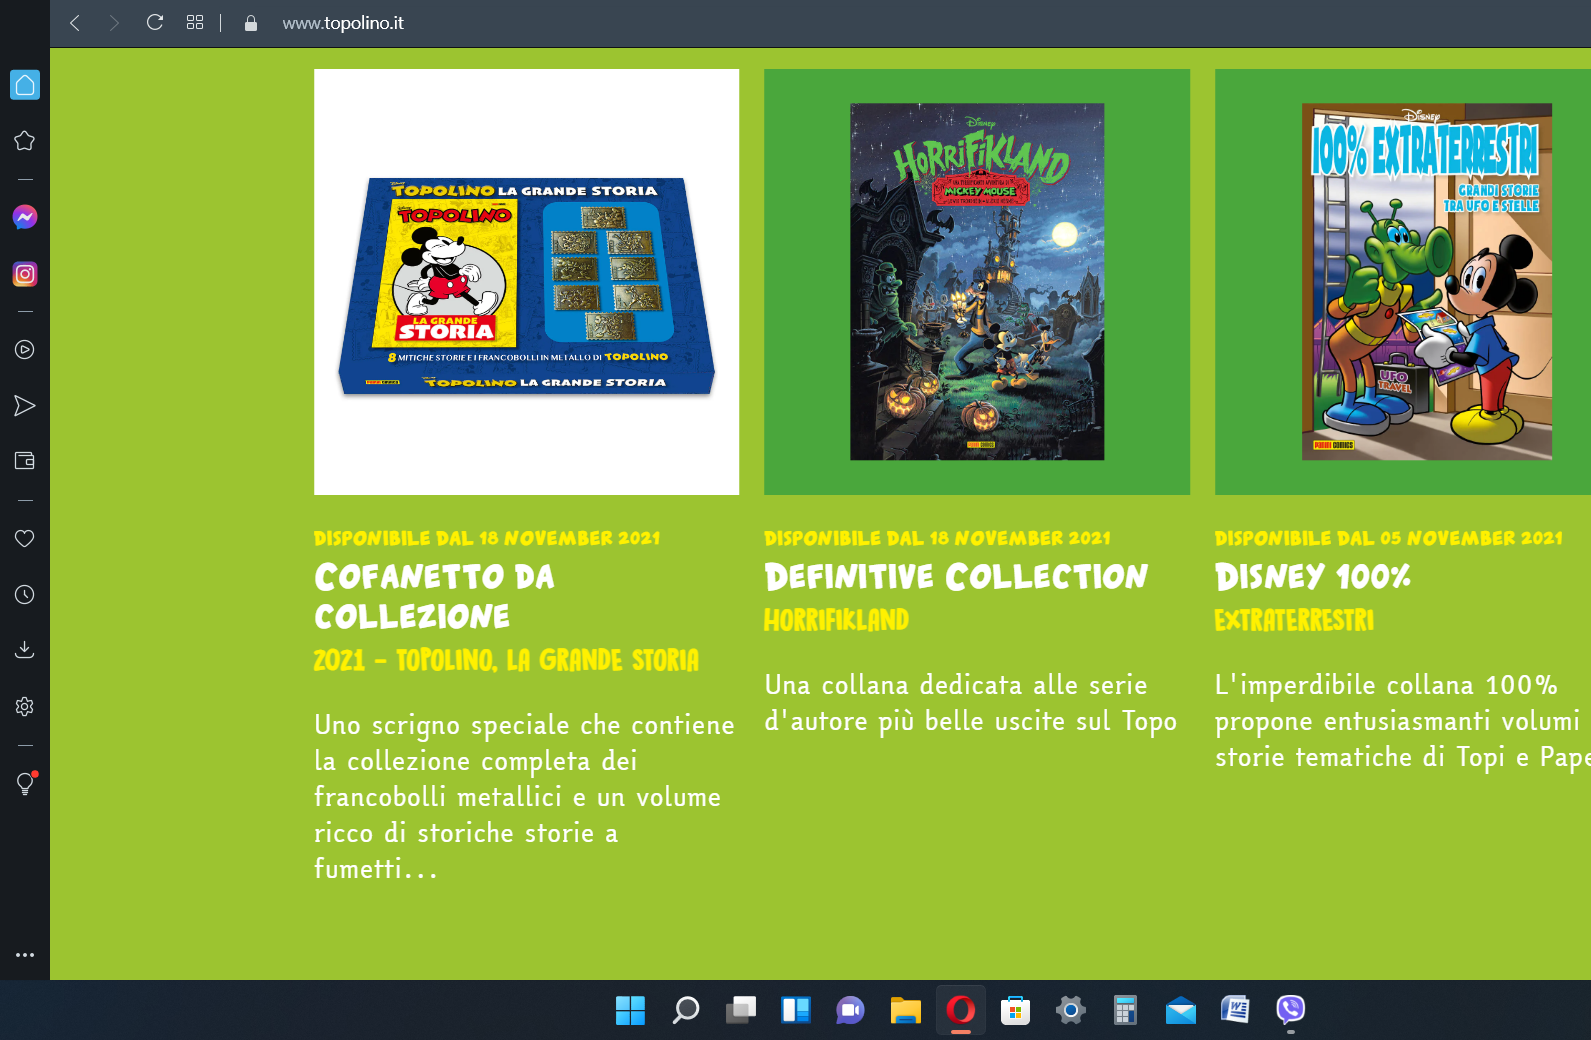The height and width of the screenshot is (1040, 1591).
Task: Open the Windows Start menu
Action: tap(630, 1010)
